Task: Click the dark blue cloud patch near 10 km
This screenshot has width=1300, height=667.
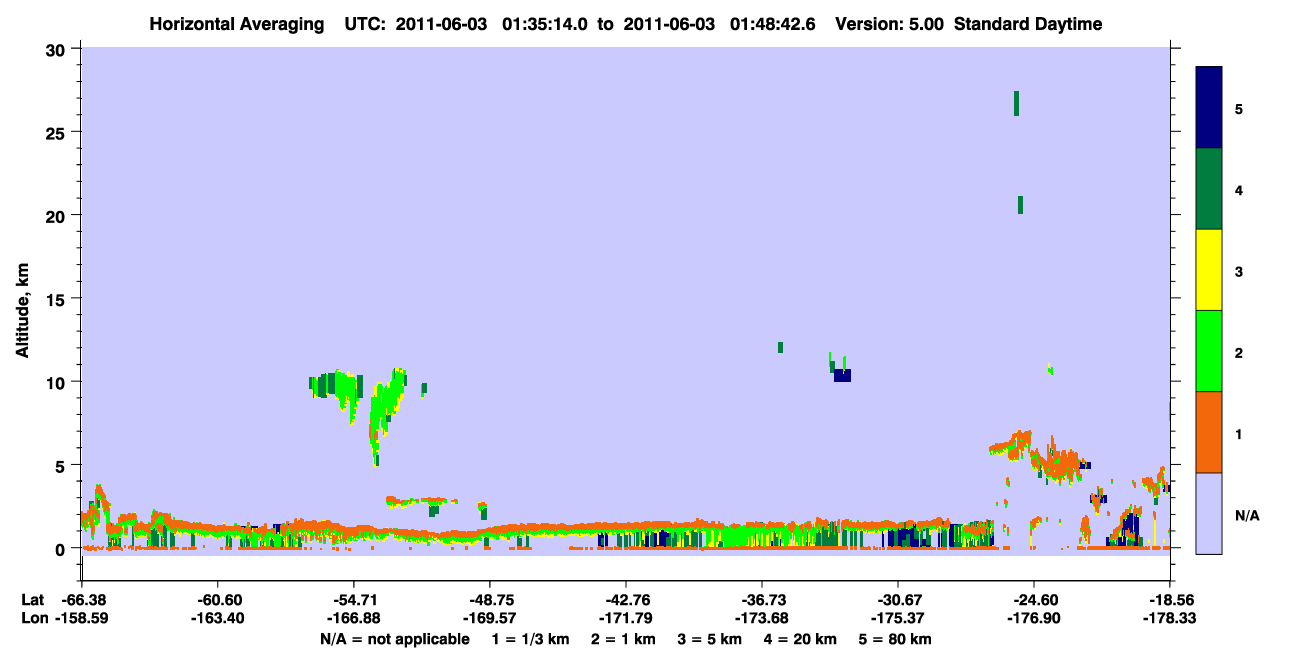Action: pos(842,375)
